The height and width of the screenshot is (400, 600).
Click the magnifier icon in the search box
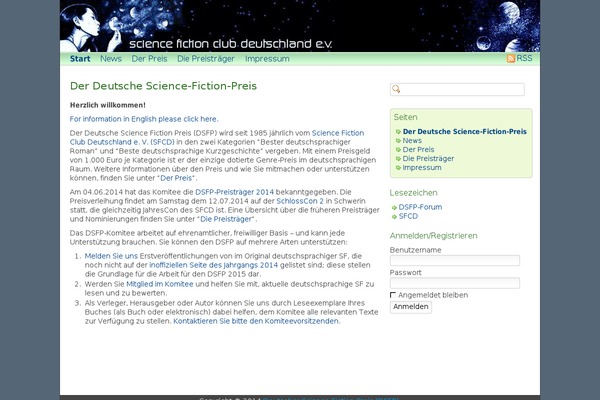point(396,89)
